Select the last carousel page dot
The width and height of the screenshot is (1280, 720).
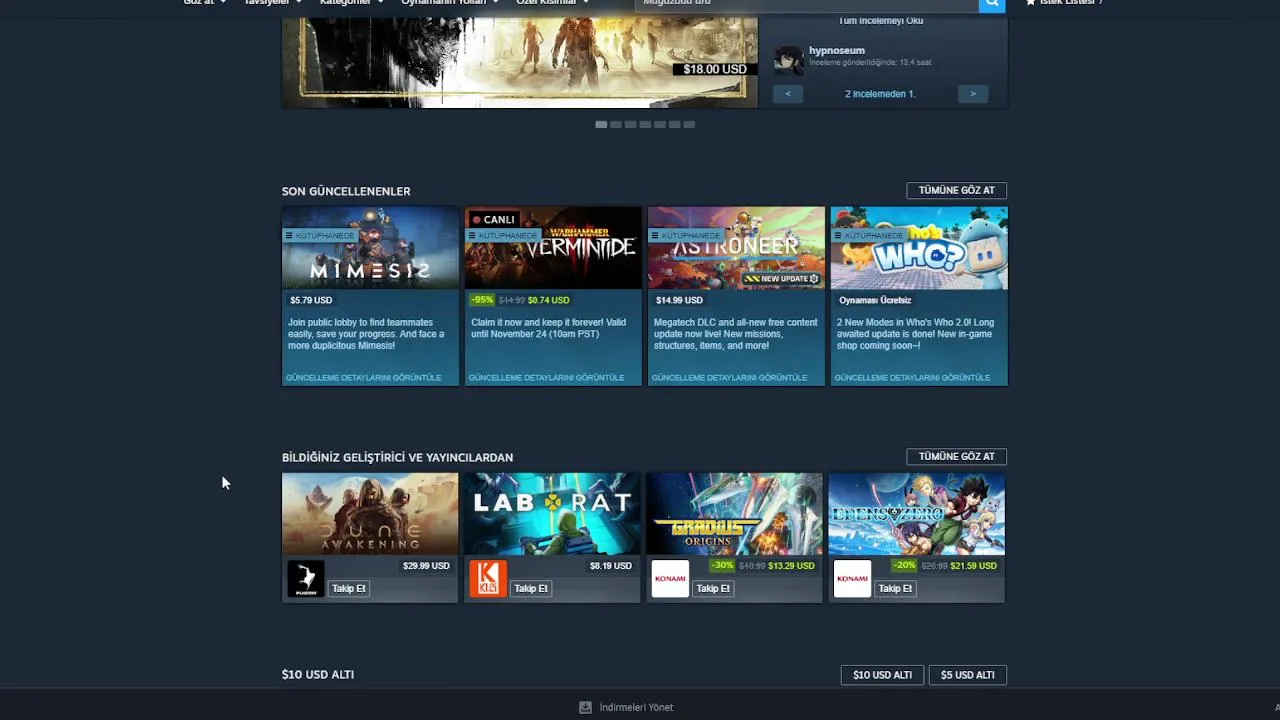click(689, 124)
